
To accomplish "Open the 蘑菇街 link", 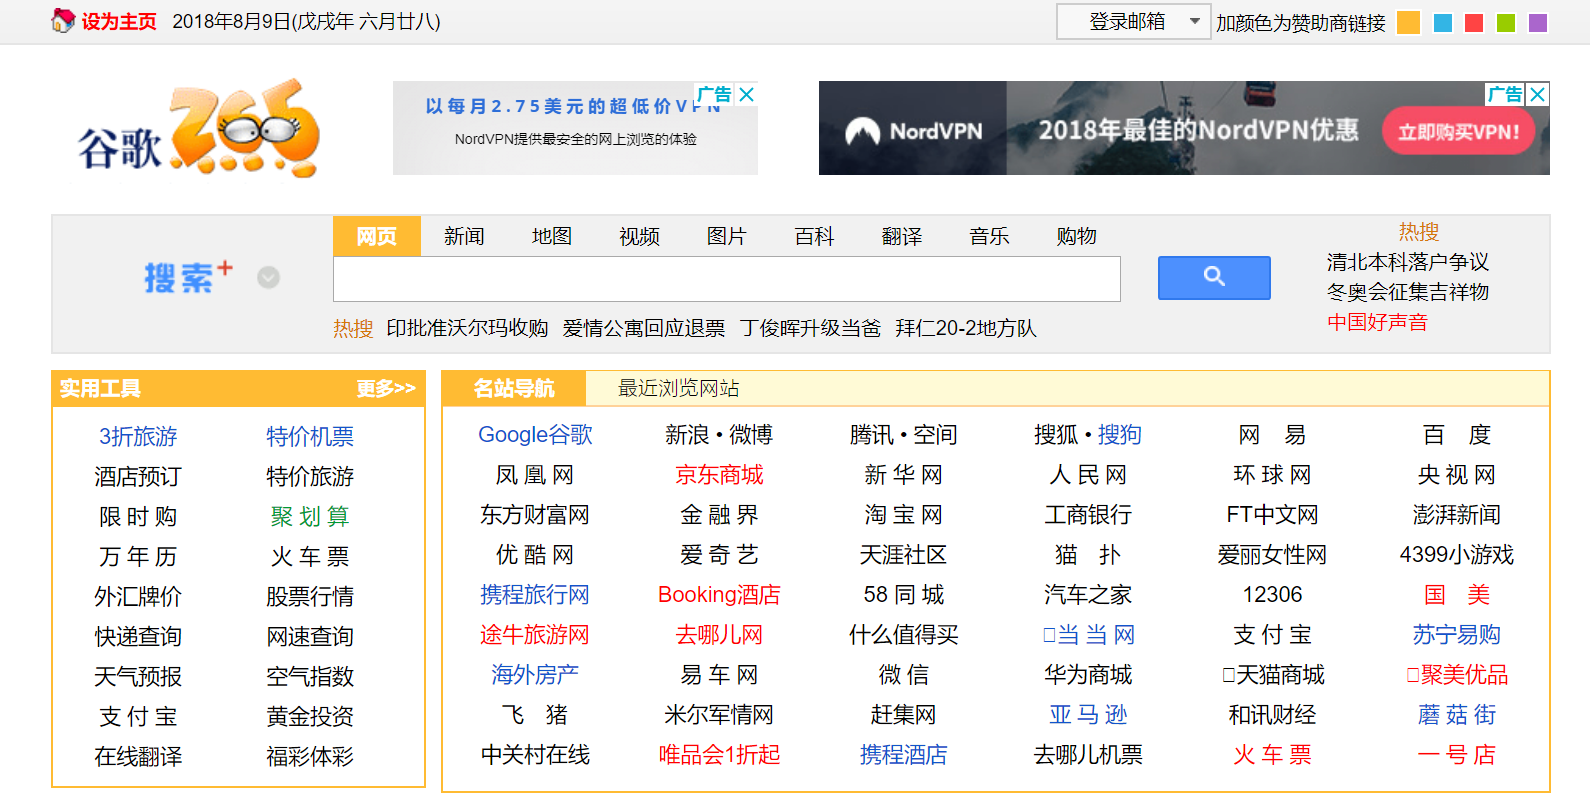I will [1457, 715].
